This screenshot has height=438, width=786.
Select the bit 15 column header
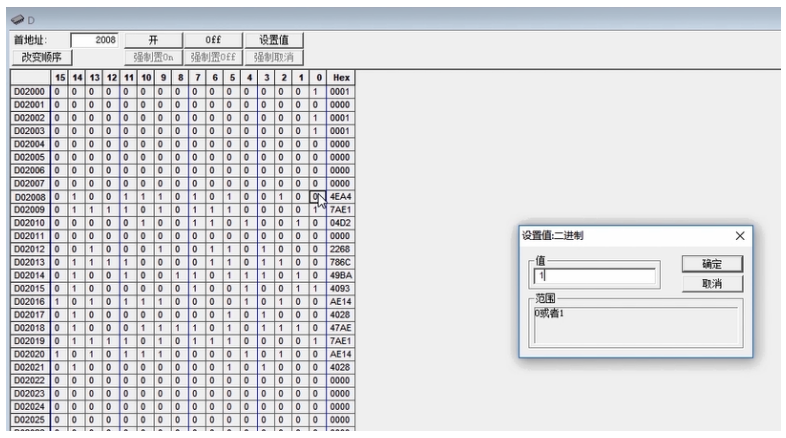coord(59,77)
